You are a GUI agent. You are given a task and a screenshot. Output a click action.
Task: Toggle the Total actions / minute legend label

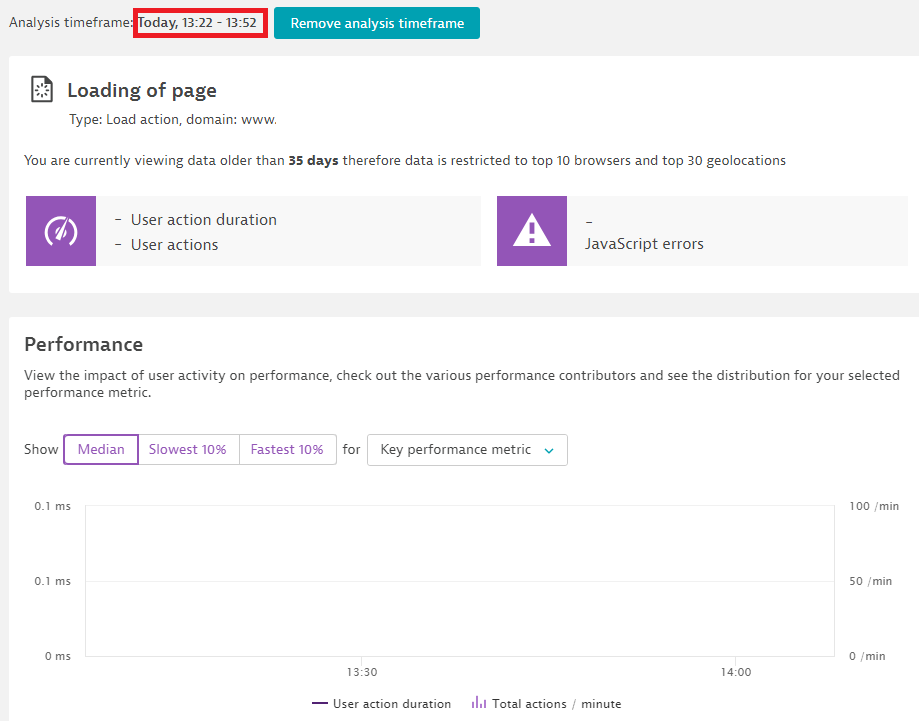(x=556, y=704)
